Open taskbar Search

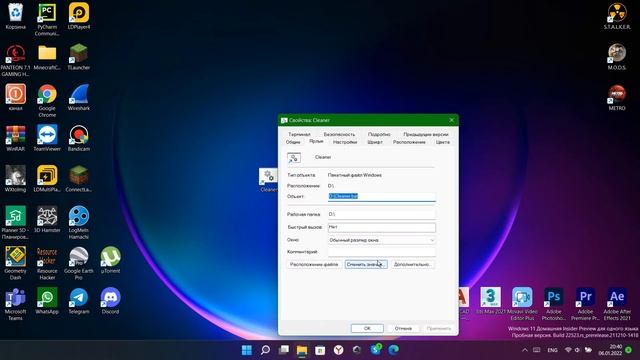click(265, 350)
